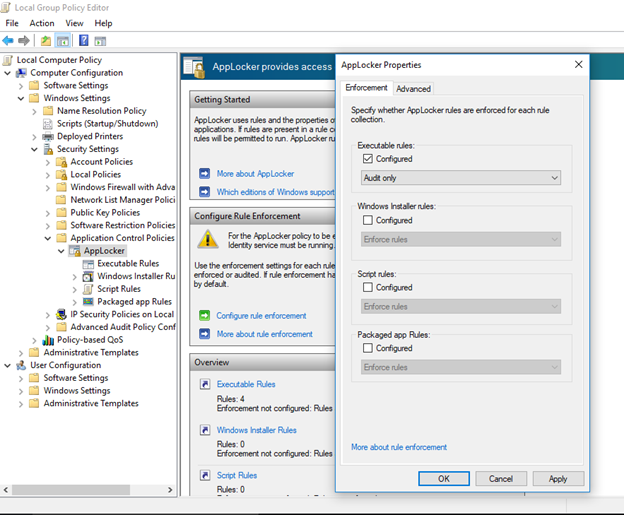Viewport: 624px width, 515px height.
Task: Click the green arrow icon beside Configure rule enforcement
Action: [x=205, y=316]
